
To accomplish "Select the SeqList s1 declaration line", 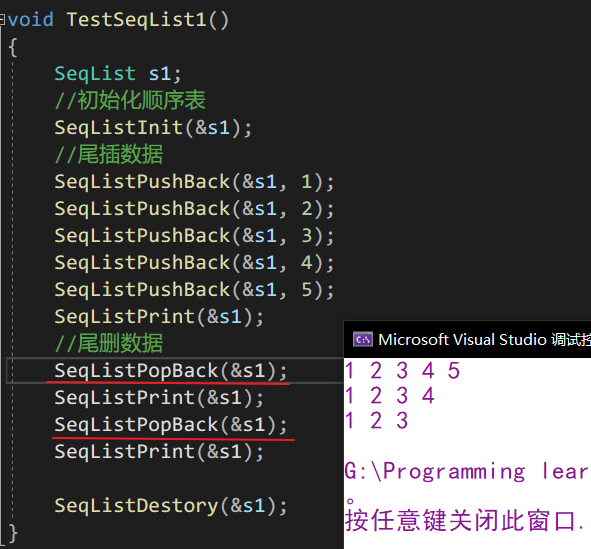I will (x=118, y=73).
